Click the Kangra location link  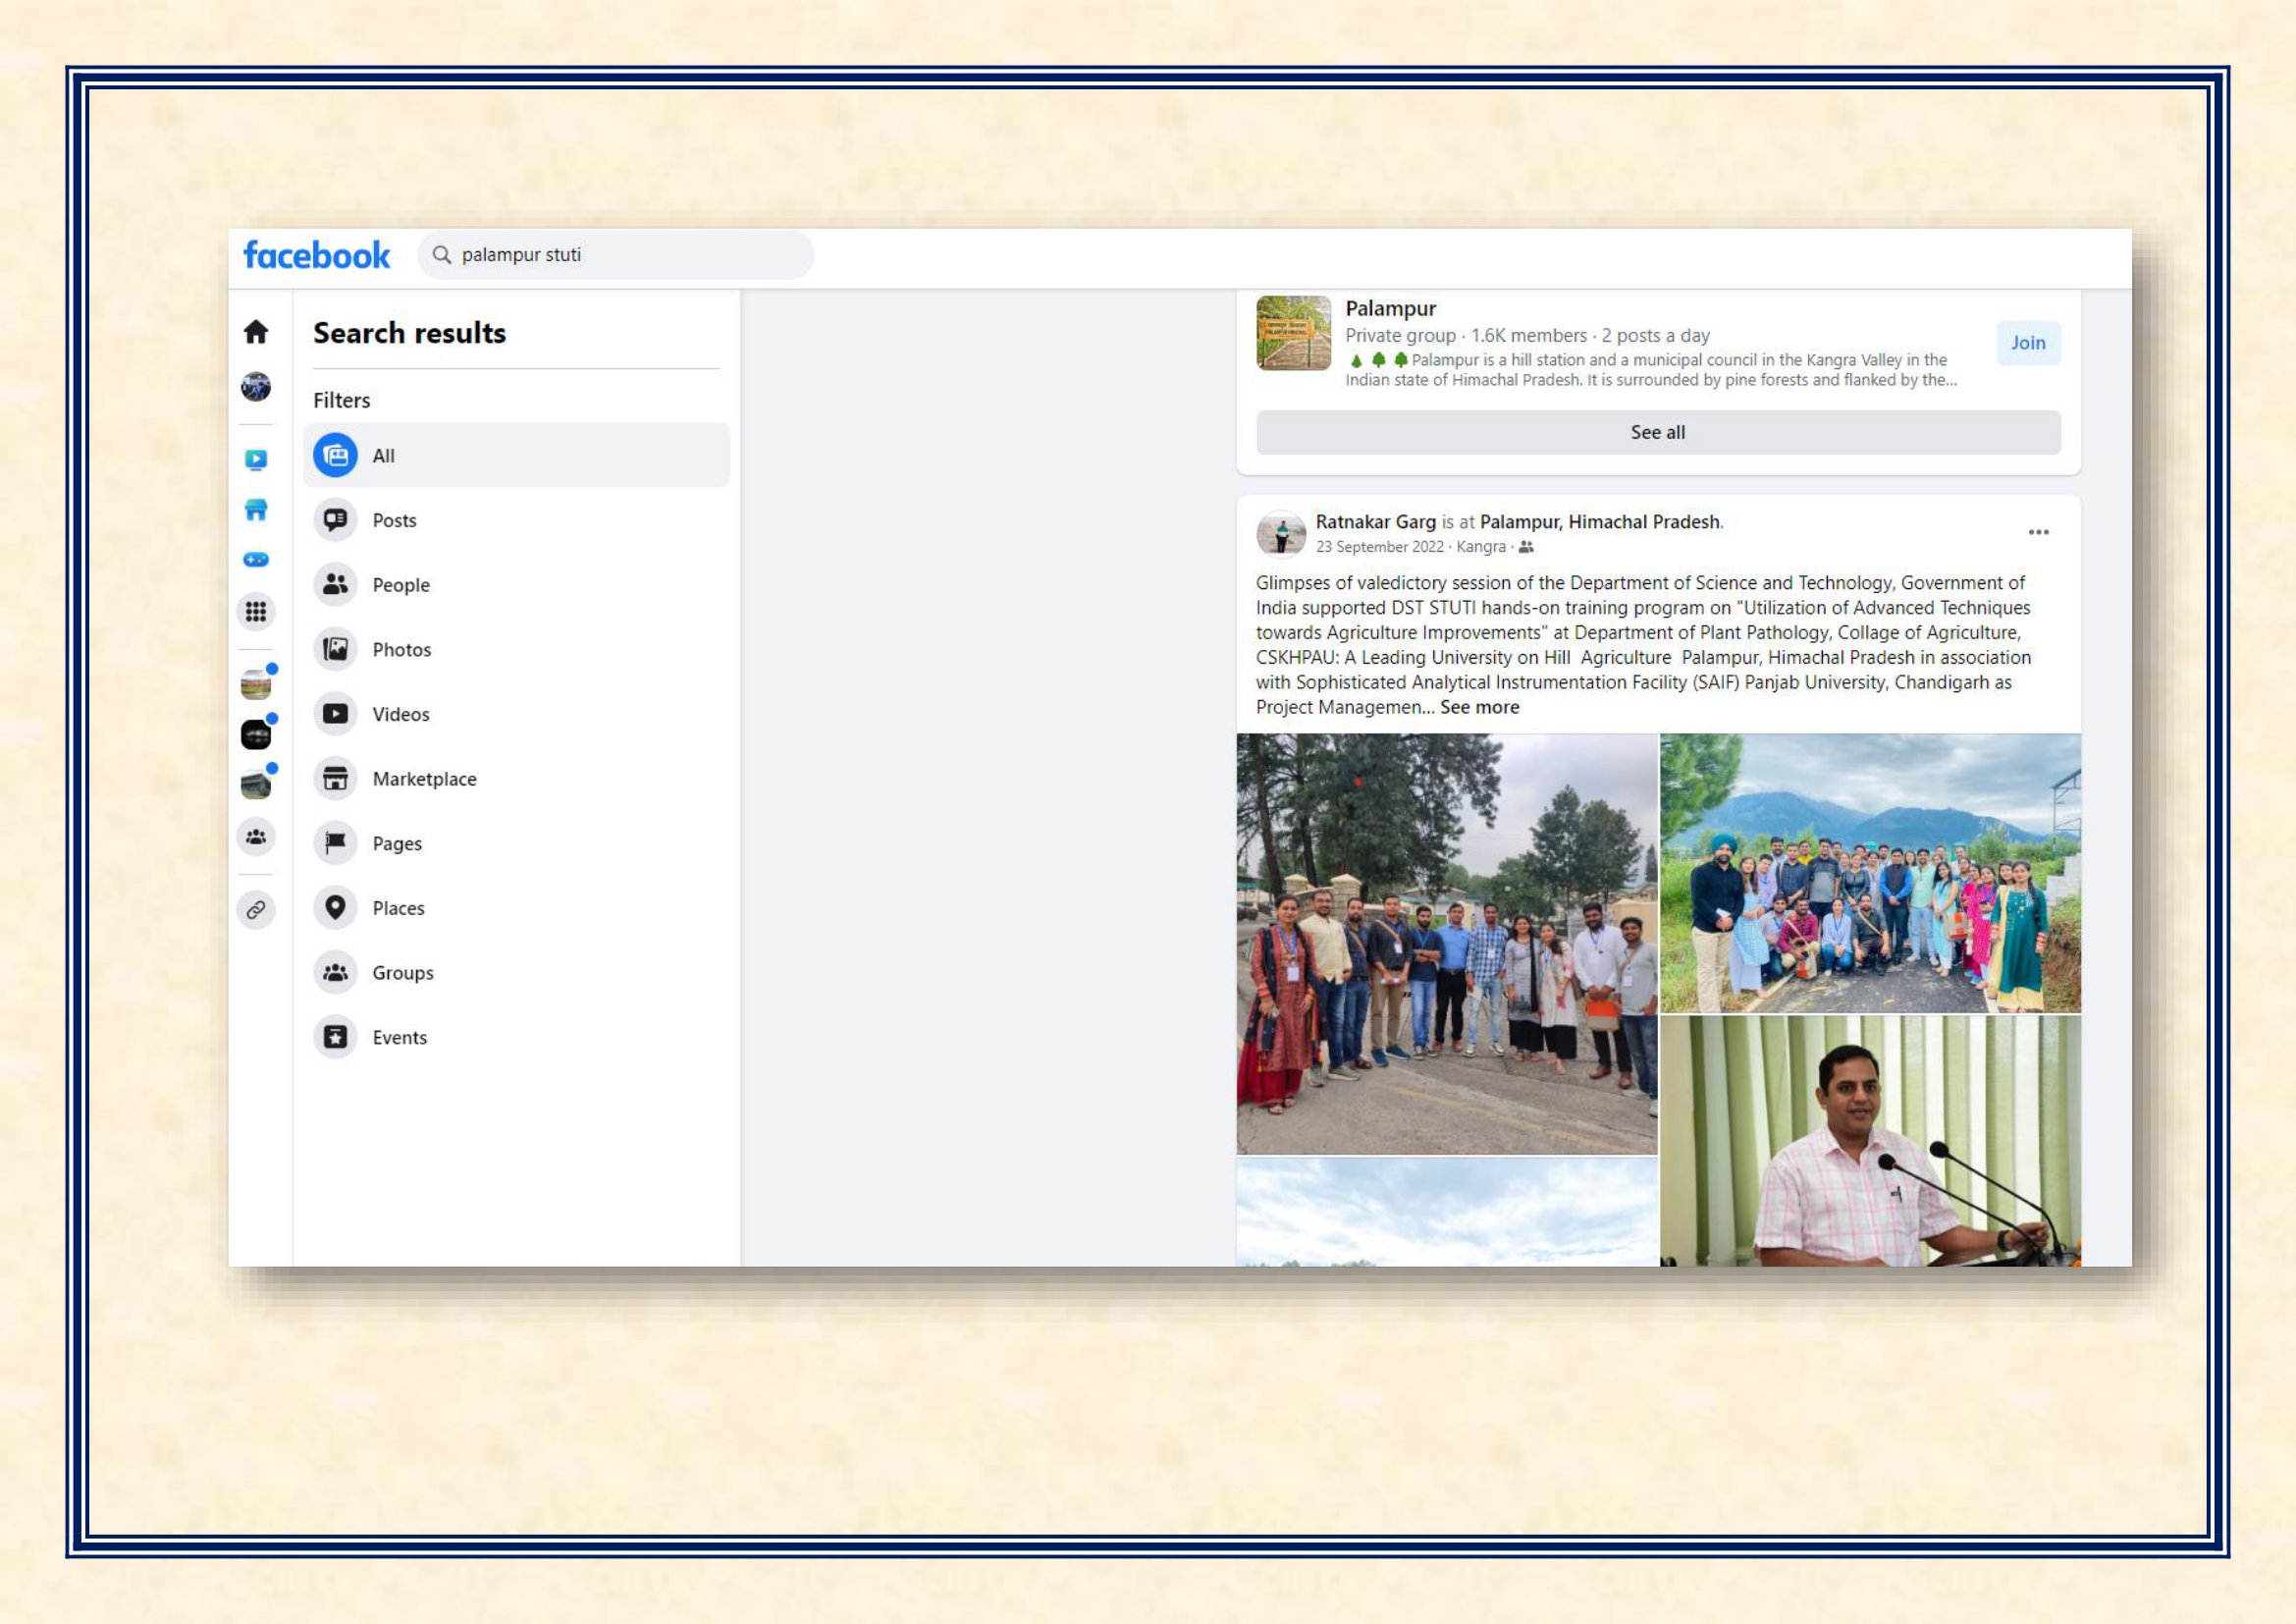click(x=1480, y=547)
